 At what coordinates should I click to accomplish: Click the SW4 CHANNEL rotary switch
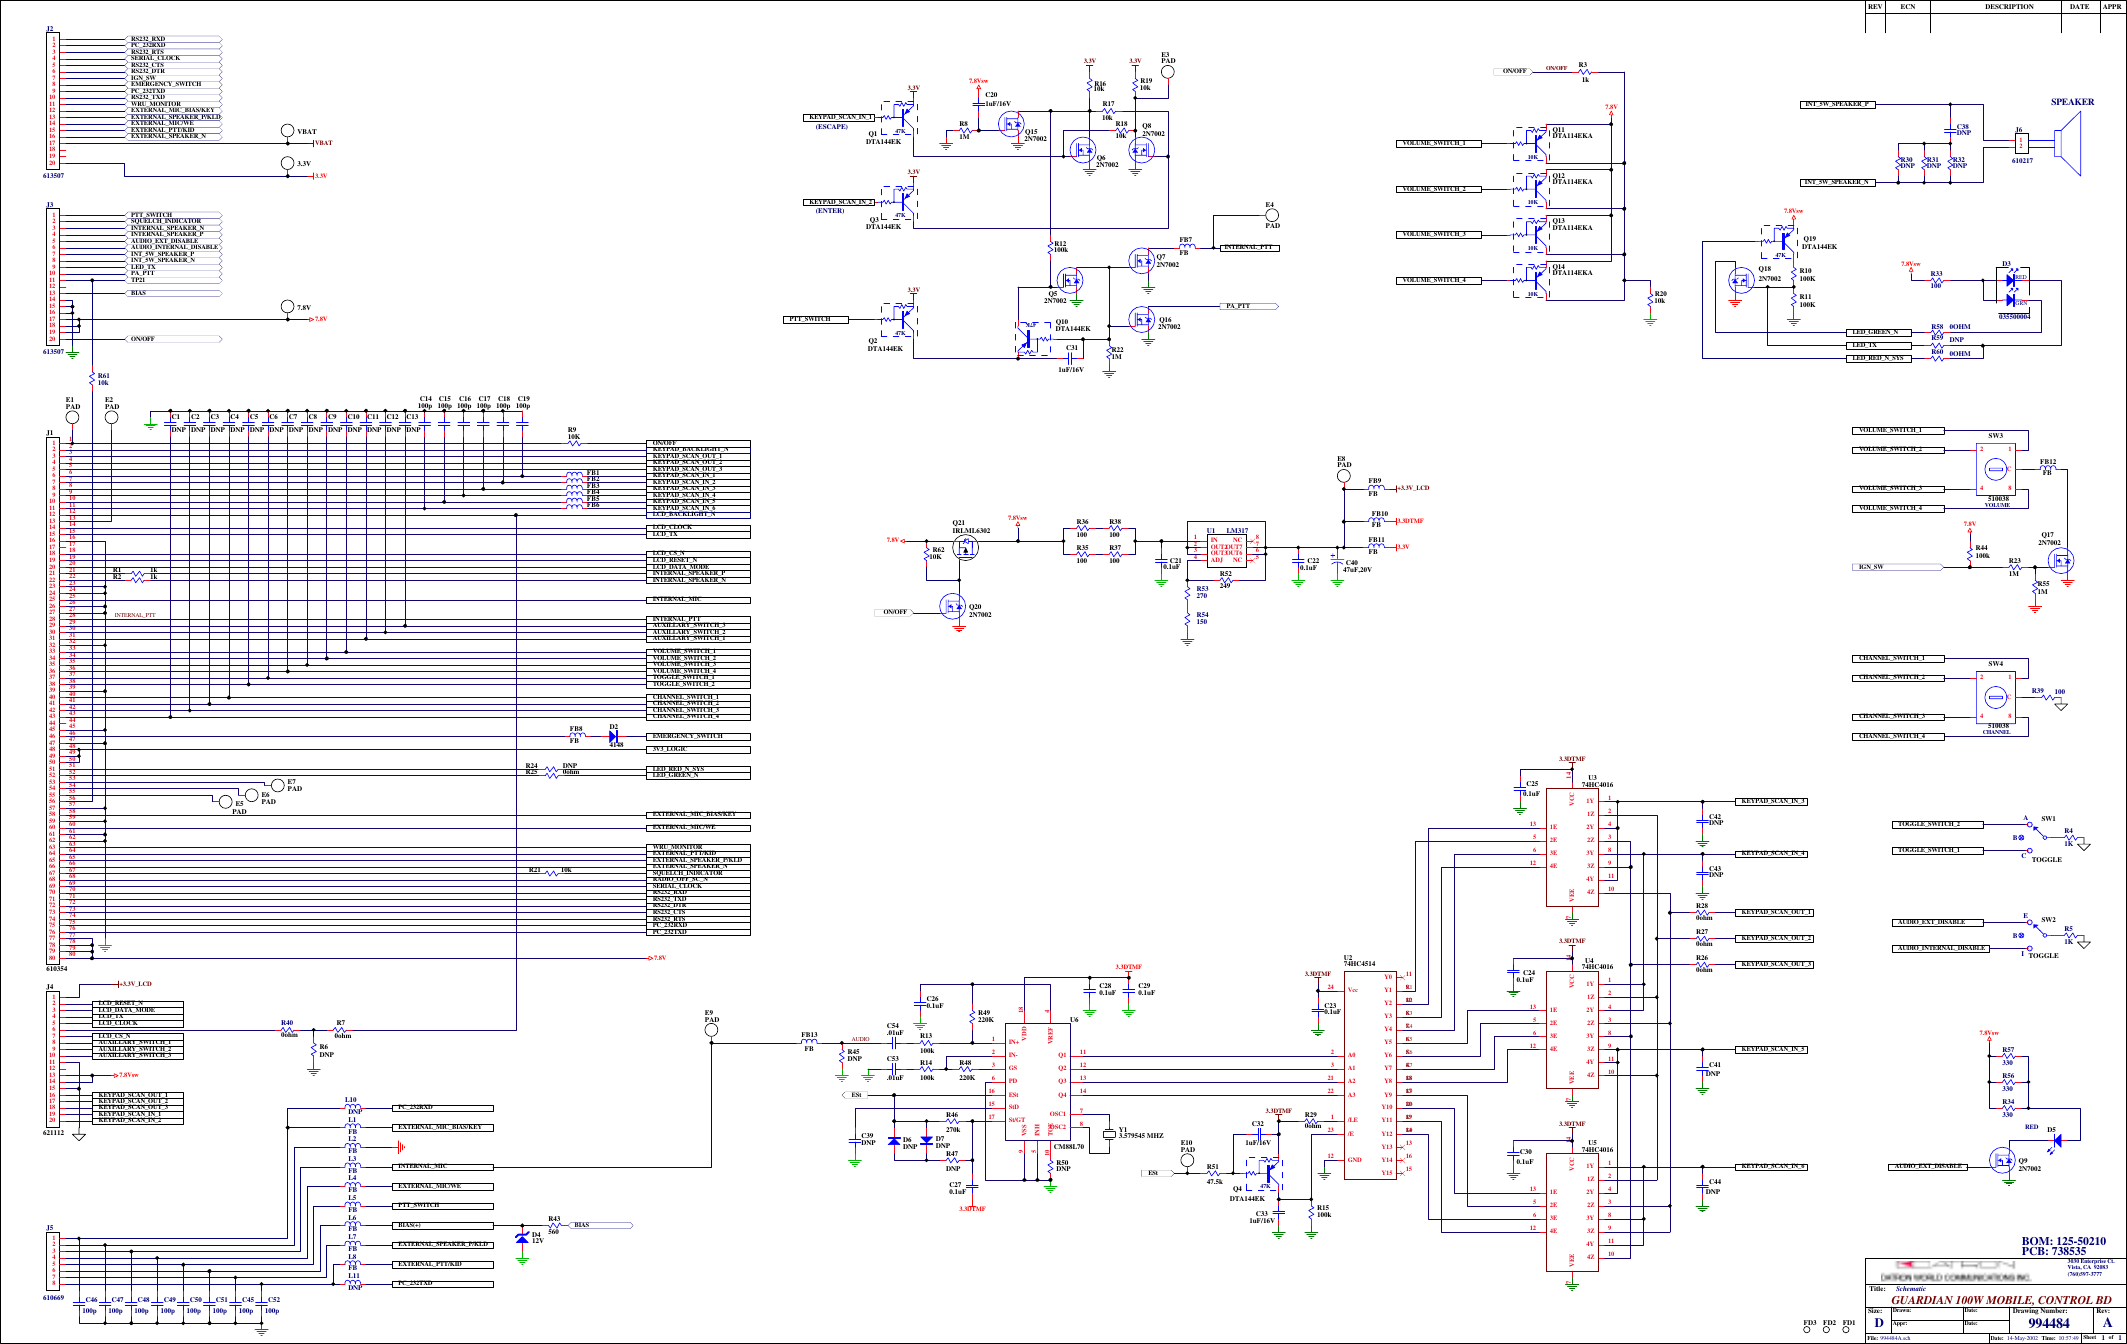pyautogui.click(x=1996, y=697)
